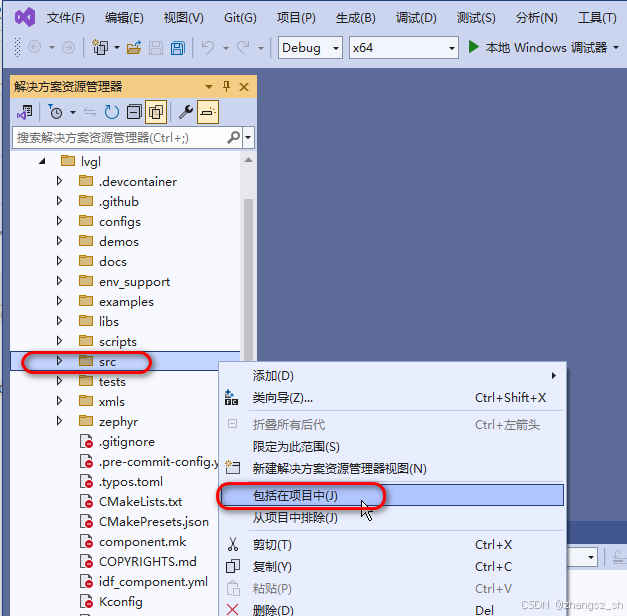Toggle the show all files button

coord(156,112)
